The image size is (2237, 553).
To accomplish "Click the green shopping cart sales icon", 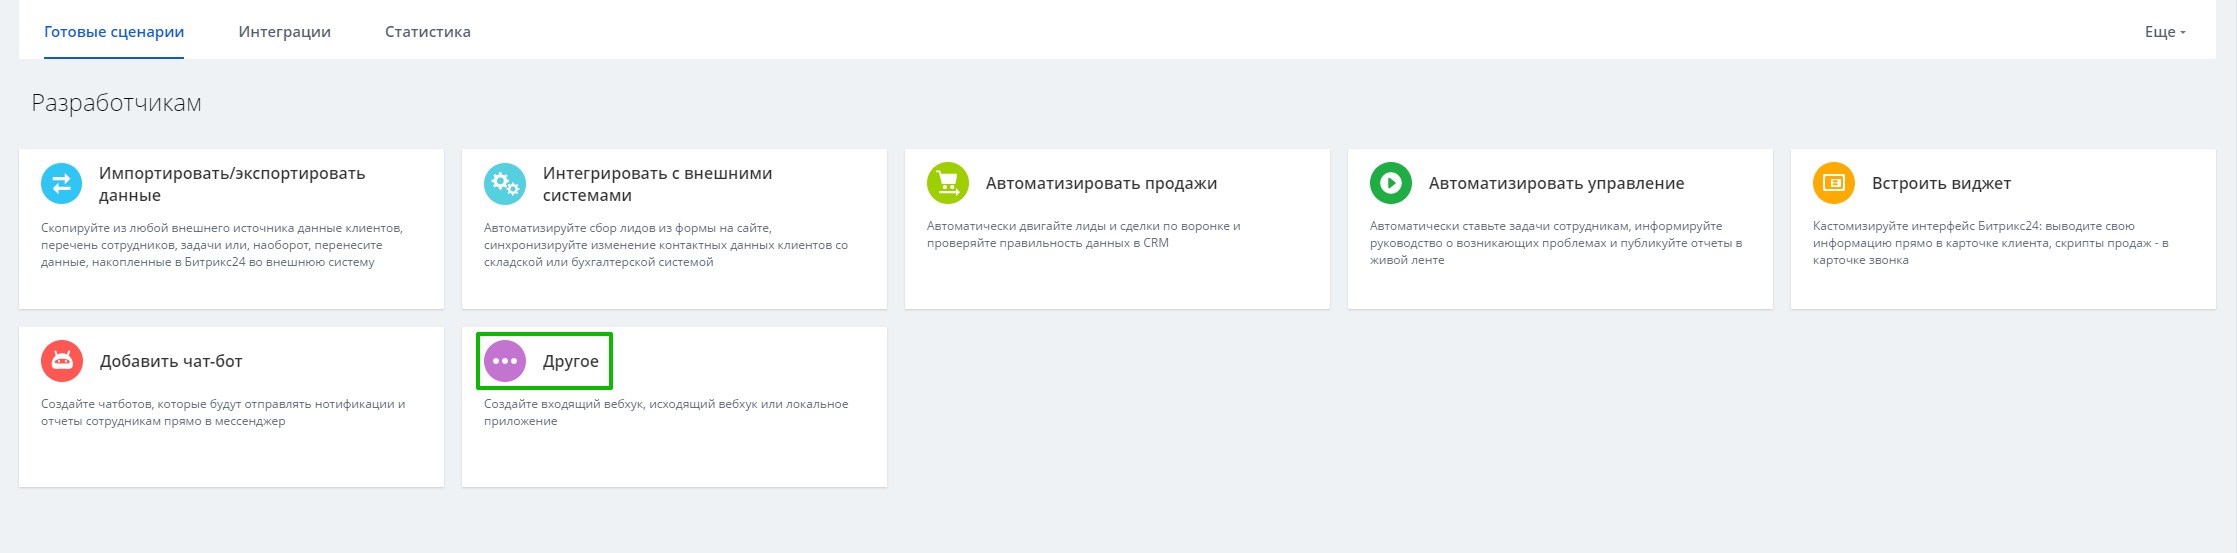I will [948, 183].
